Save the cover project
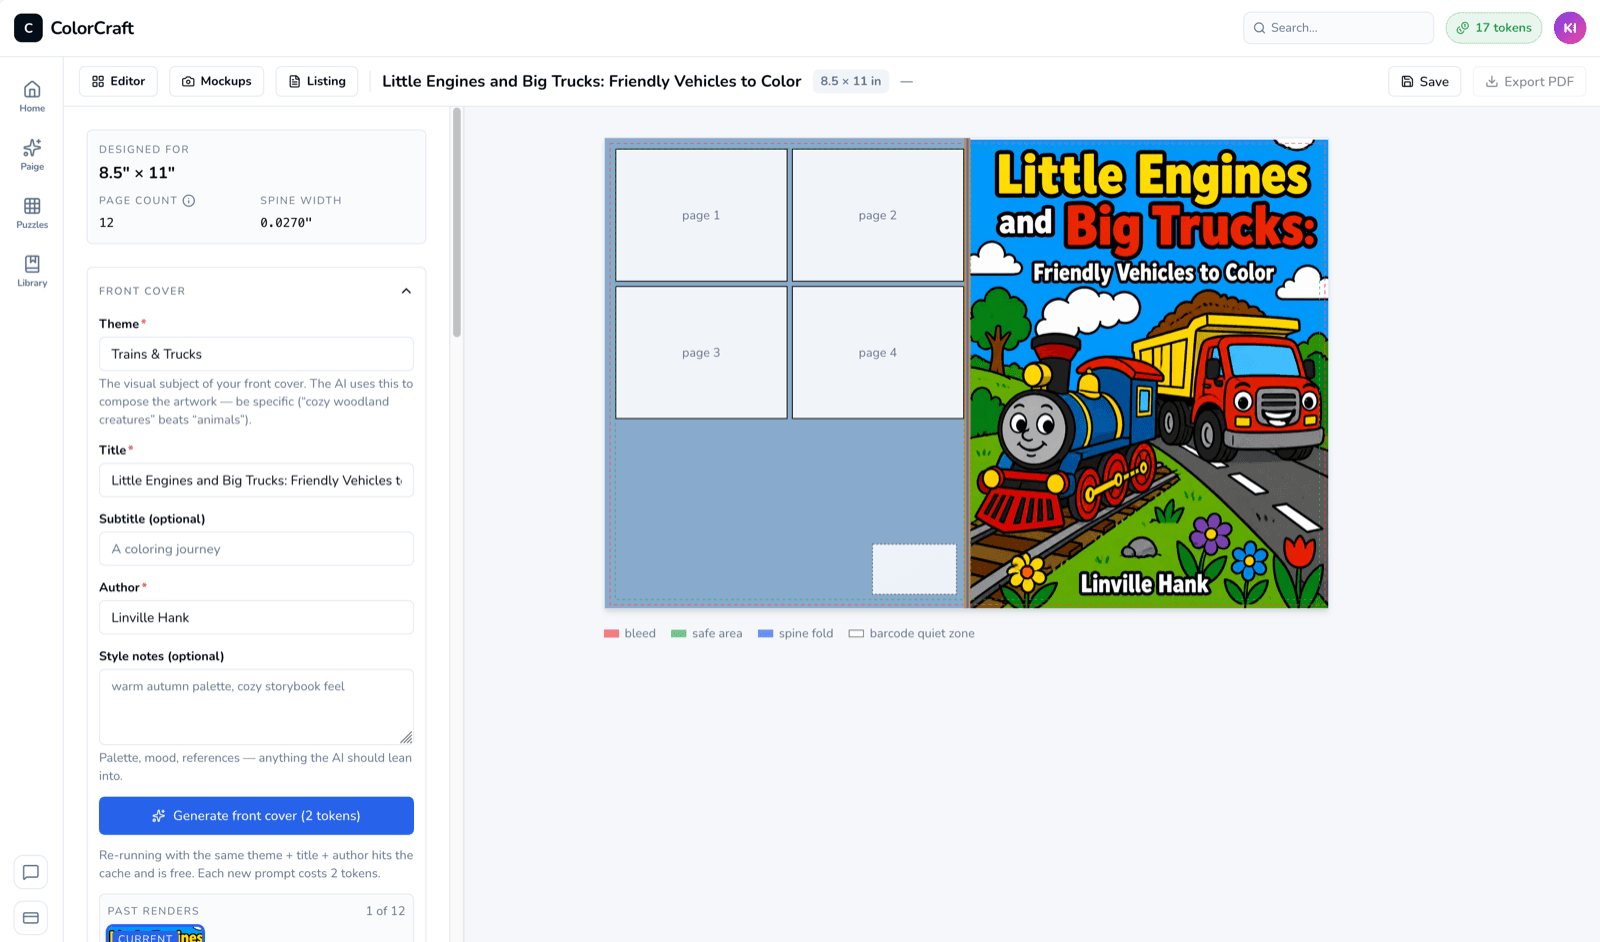Image resolution: width=1600 pixels, height=942 pixels. (1425, 81)
